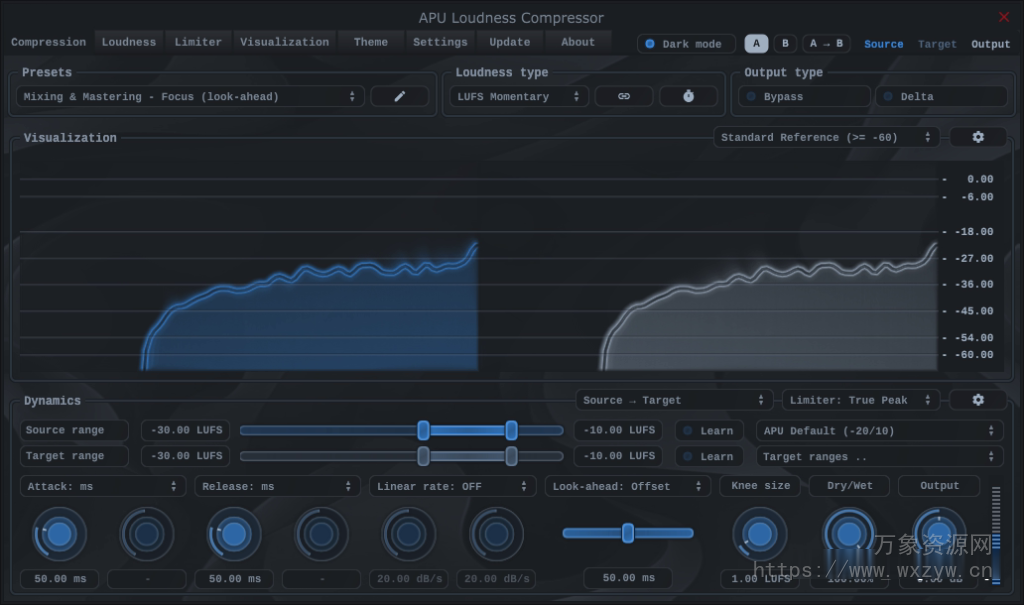The image size is (1024, 605).
Task: Switch to the Limiter tab
Action: (x=198, y=41)
